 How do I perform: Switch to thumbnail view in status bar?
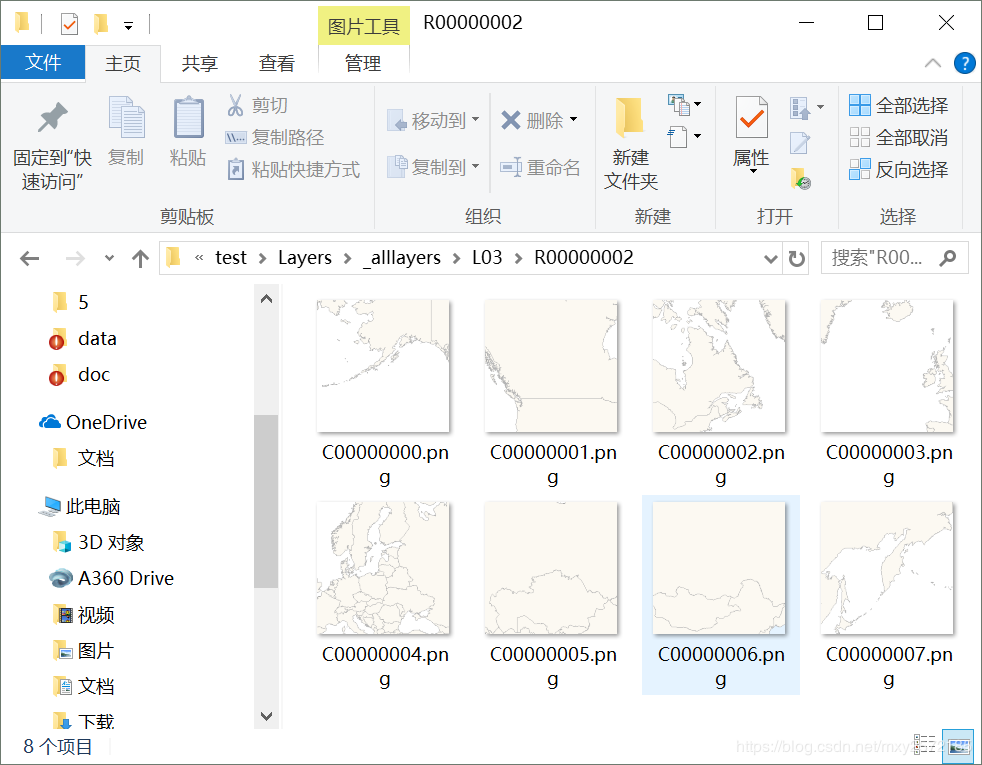click(957, 744)
